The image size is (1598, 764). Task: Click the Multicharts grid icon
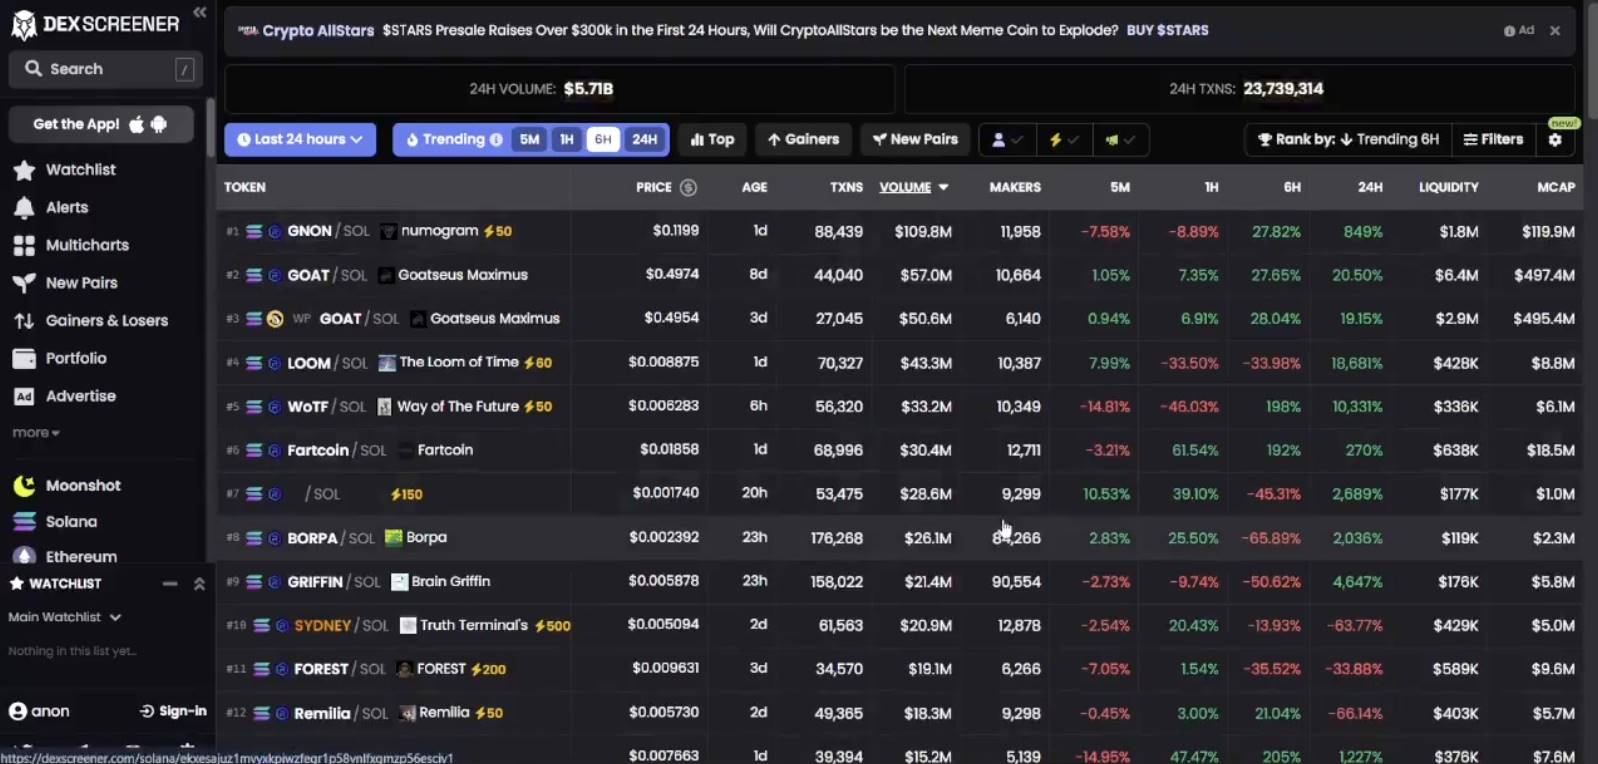click(x=24, y=245)
